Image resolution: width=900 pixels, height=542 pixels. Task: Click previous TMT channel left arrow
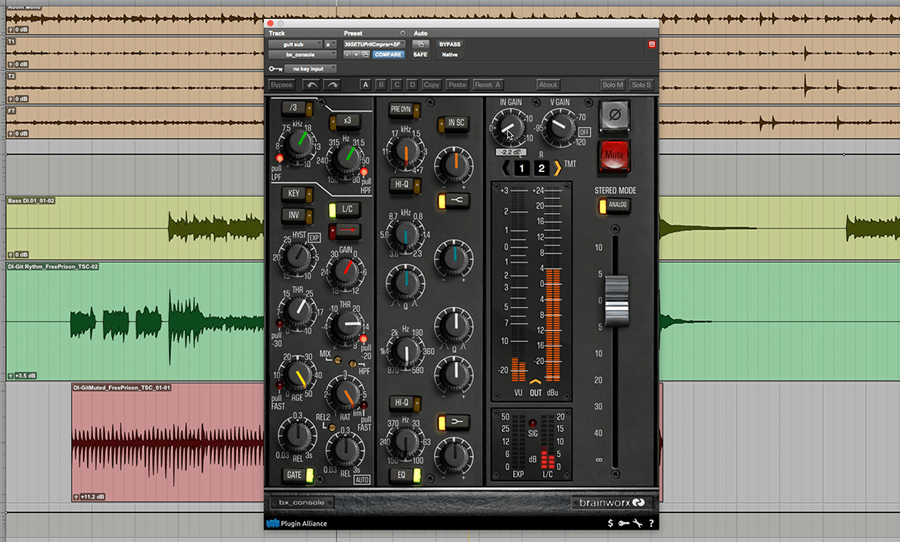pyautogui.click(x=505, y=168)
